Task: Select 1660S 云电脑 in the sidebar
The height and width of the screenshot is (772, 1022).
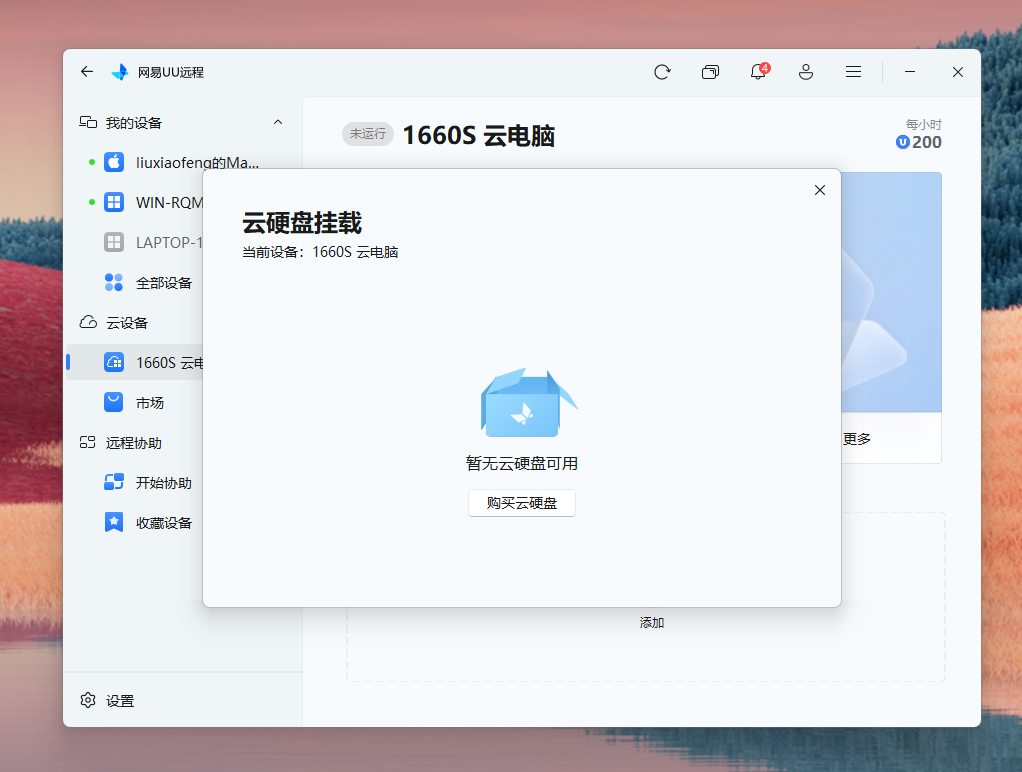Action: [135, 362]
